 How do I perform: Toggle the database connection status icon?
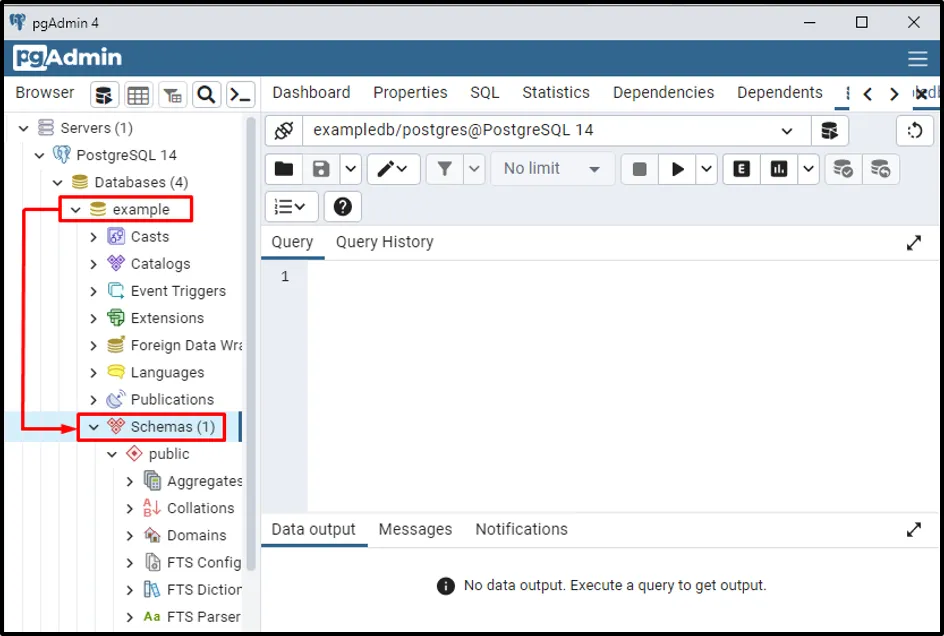(x=284, y=131)
